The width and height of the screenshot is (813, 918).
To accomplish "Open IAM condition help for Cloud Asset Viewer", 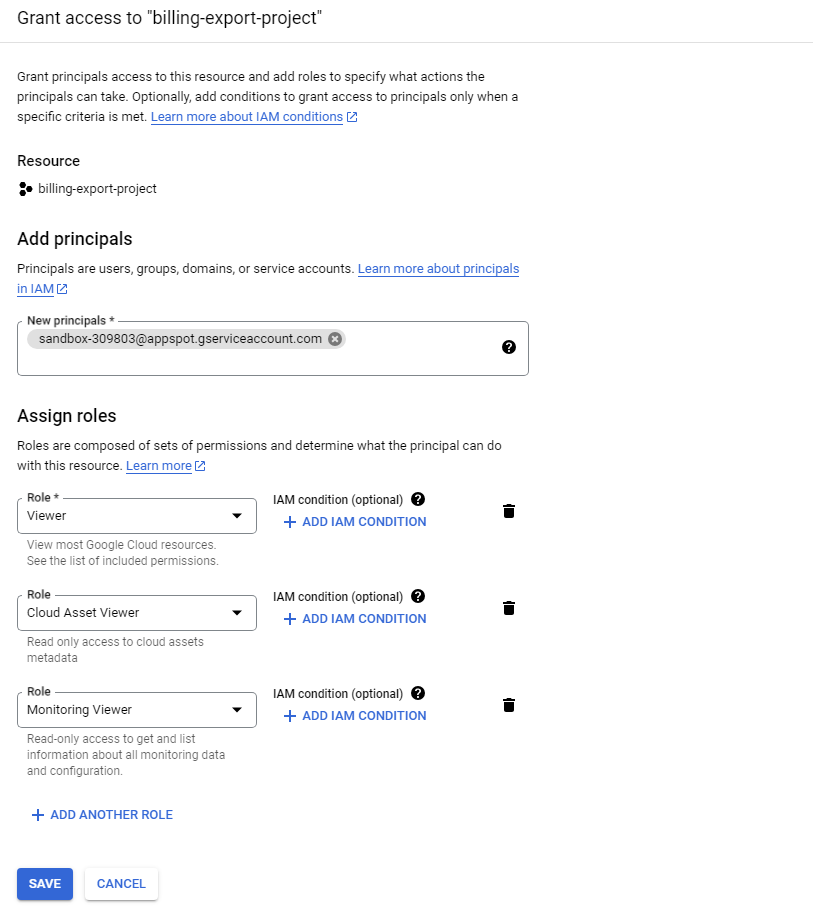I will pos(418,596).
